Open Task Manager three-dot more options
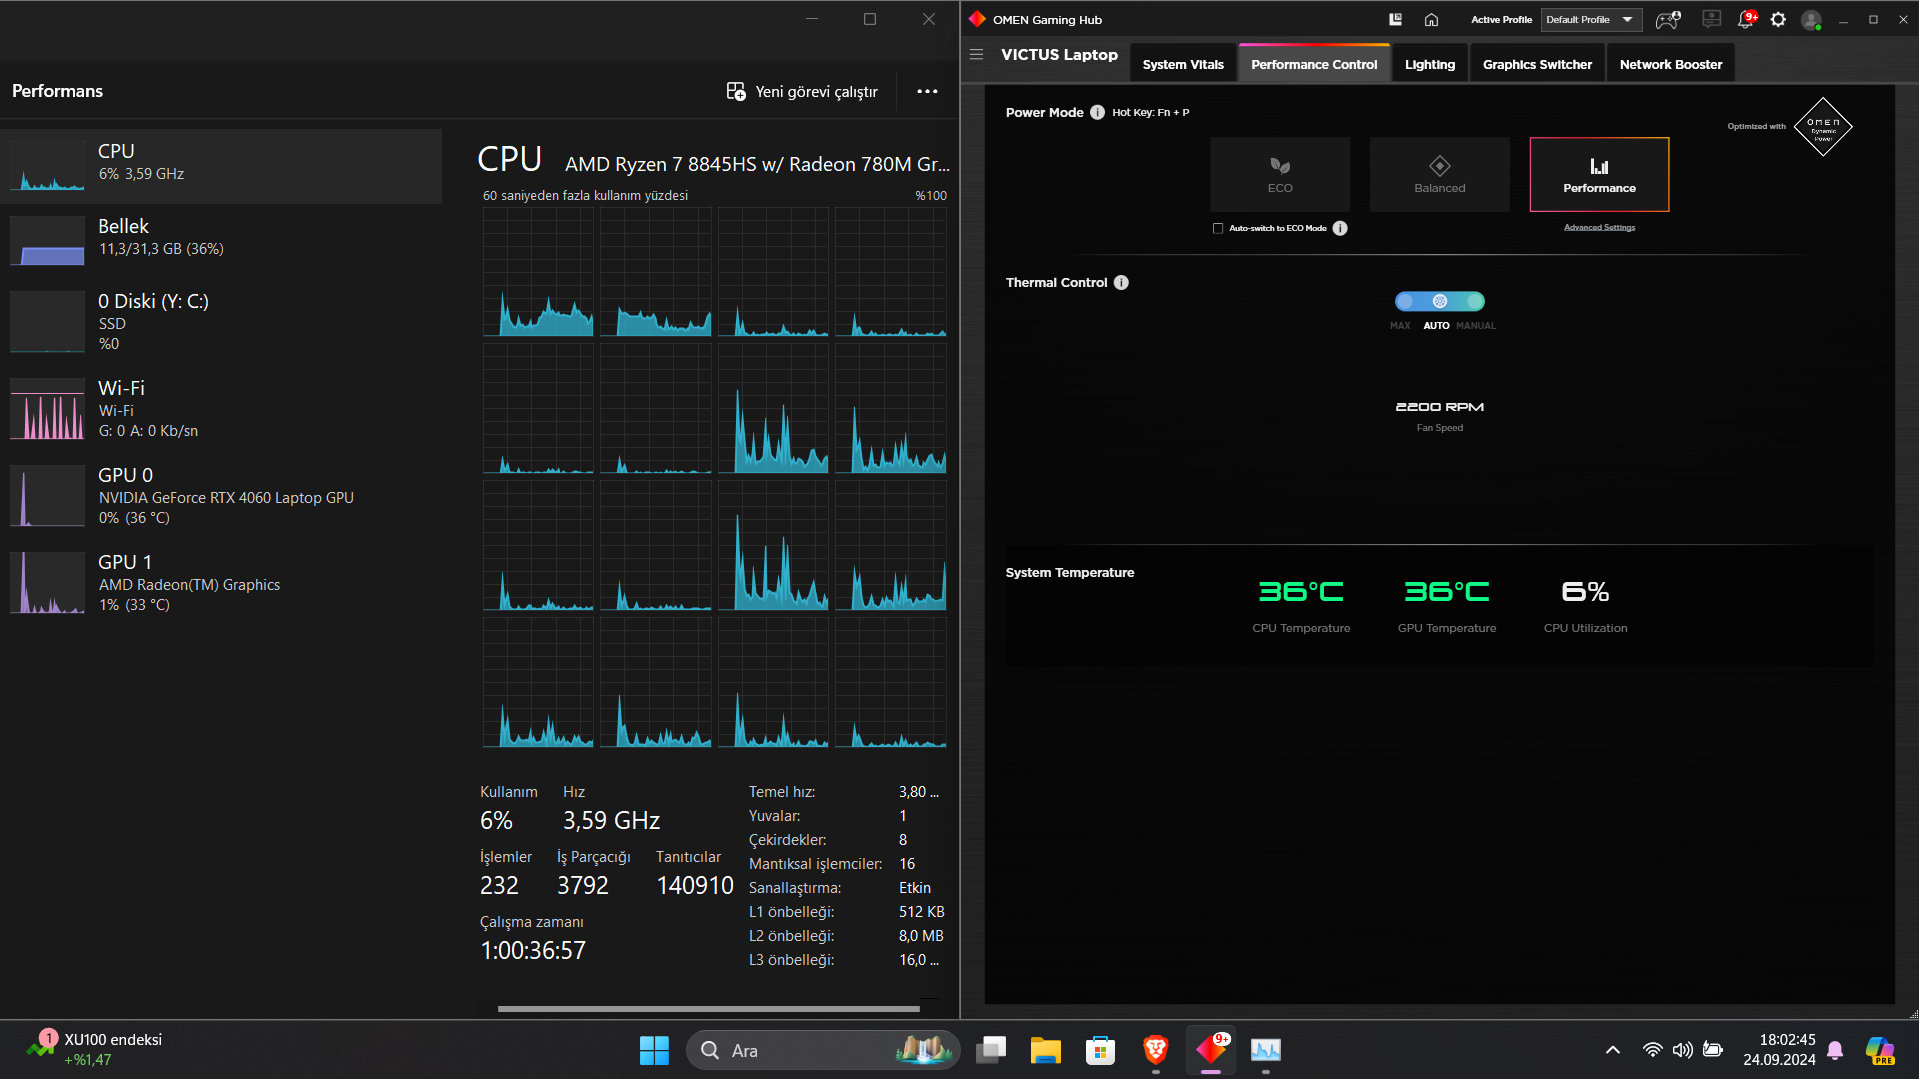 click(x=927, y=91)
